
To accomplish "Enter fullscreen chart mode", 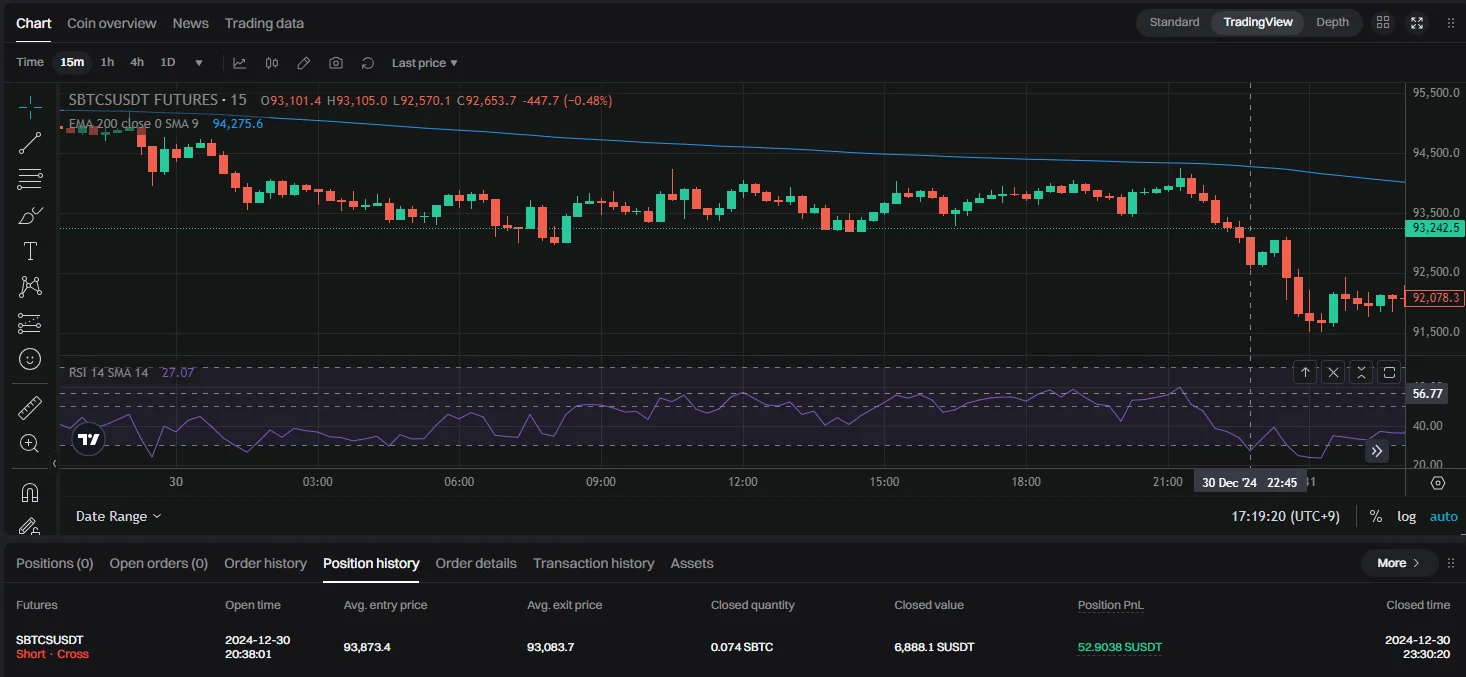I will coord(1417,22).
